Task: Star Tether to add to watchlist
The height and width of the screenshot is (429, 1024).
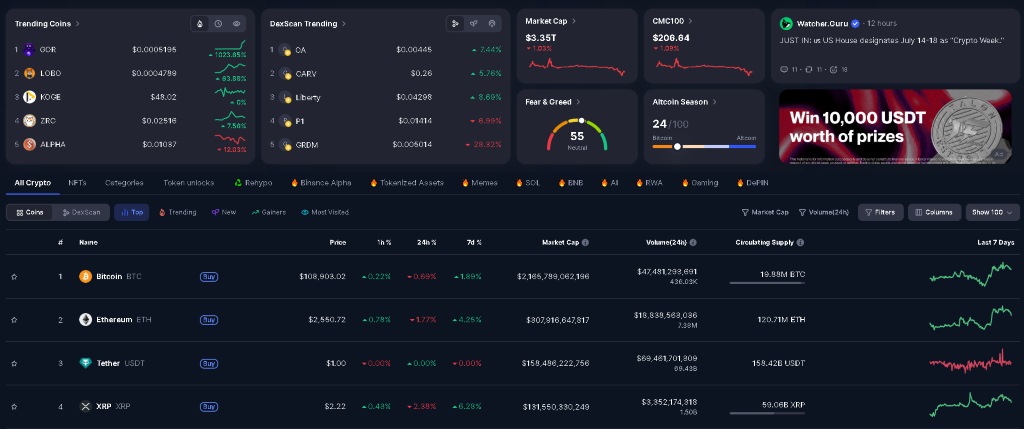Action: [x=14, y=363]
